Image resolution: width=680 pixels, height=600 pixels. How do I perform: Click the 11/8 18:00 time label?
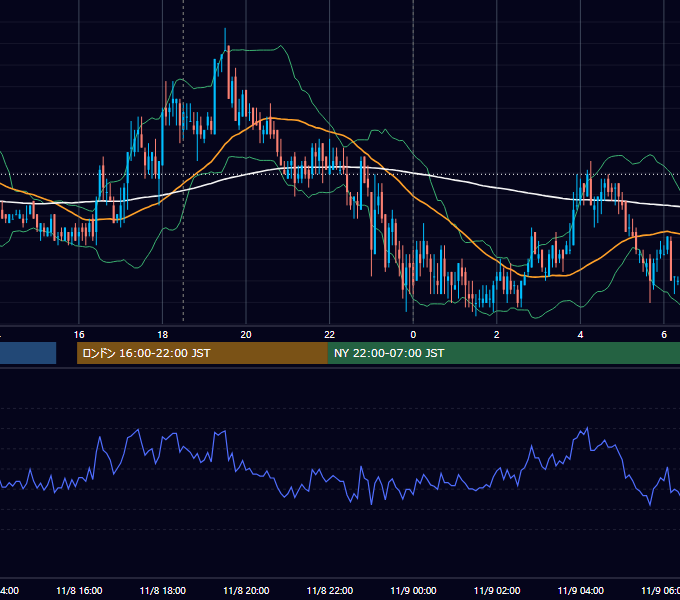click(x=163, y=590)
